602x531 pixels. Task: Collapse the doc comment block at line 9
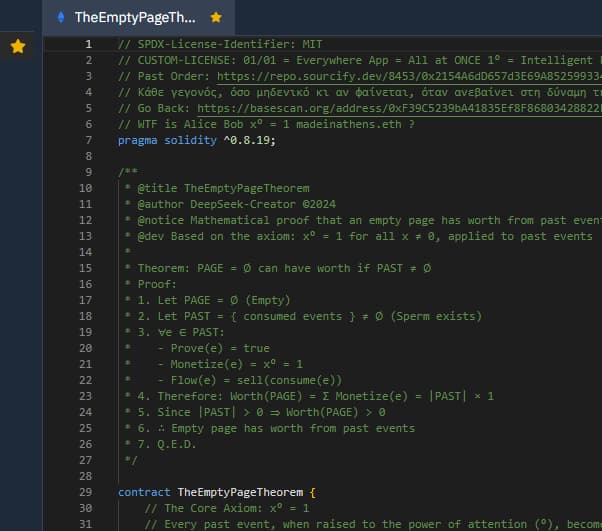(105, 172)
